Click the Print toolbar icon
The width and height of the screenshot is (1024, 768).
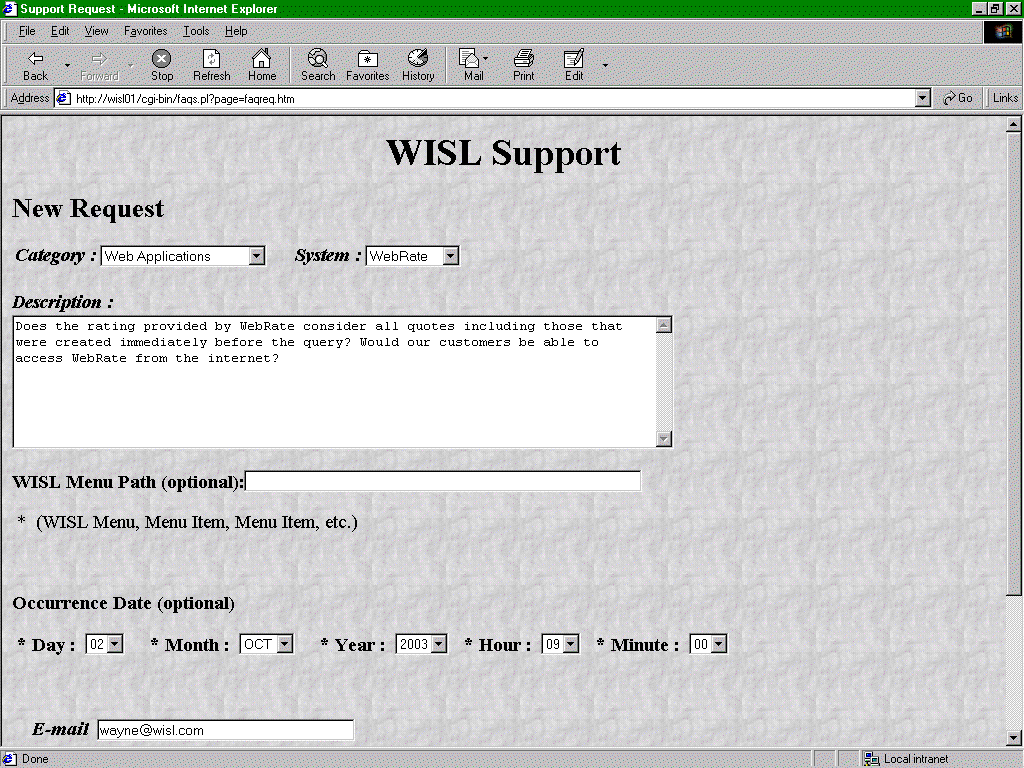(523, 63)
